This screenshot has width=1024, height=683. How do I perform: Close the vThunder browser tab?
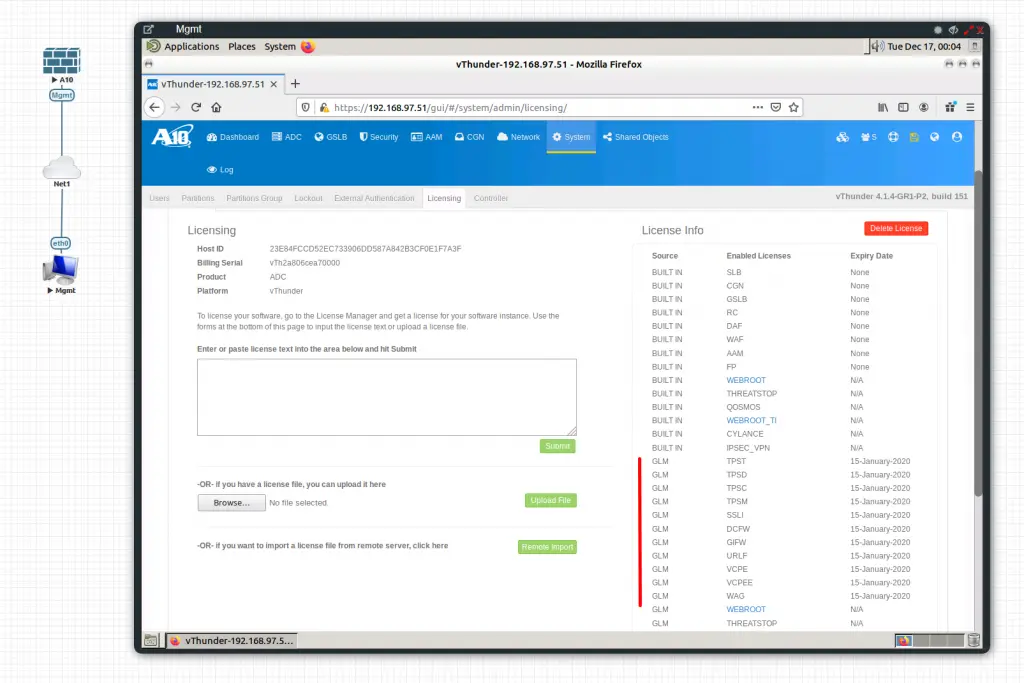pyautogui.click(x=274, y=84)
